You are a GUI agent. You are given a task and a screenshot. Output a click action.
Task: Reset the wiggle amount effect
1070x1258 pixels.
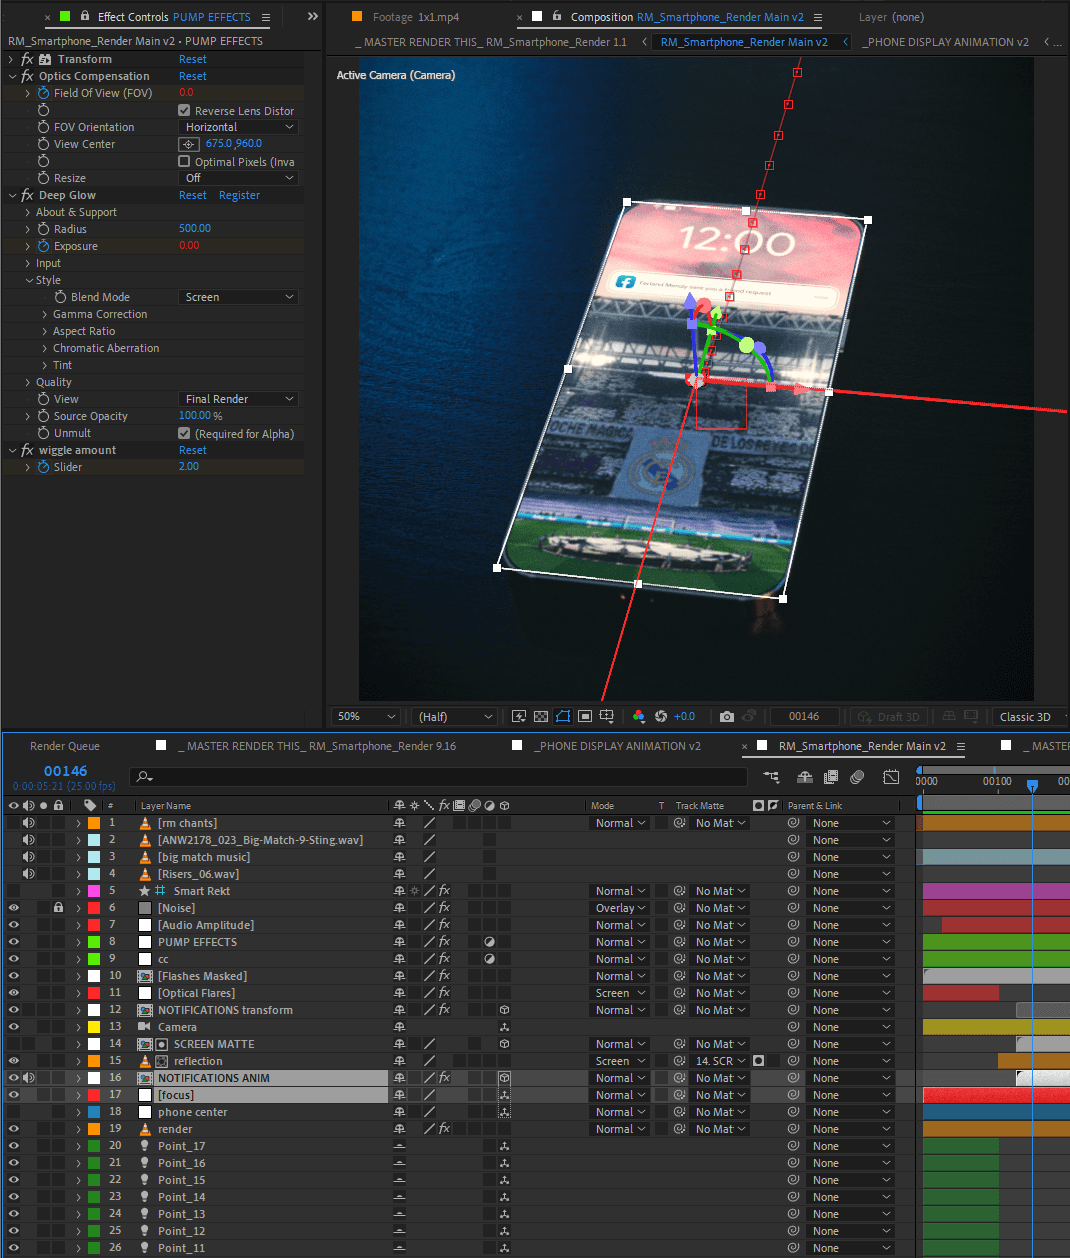coord(193,450)
